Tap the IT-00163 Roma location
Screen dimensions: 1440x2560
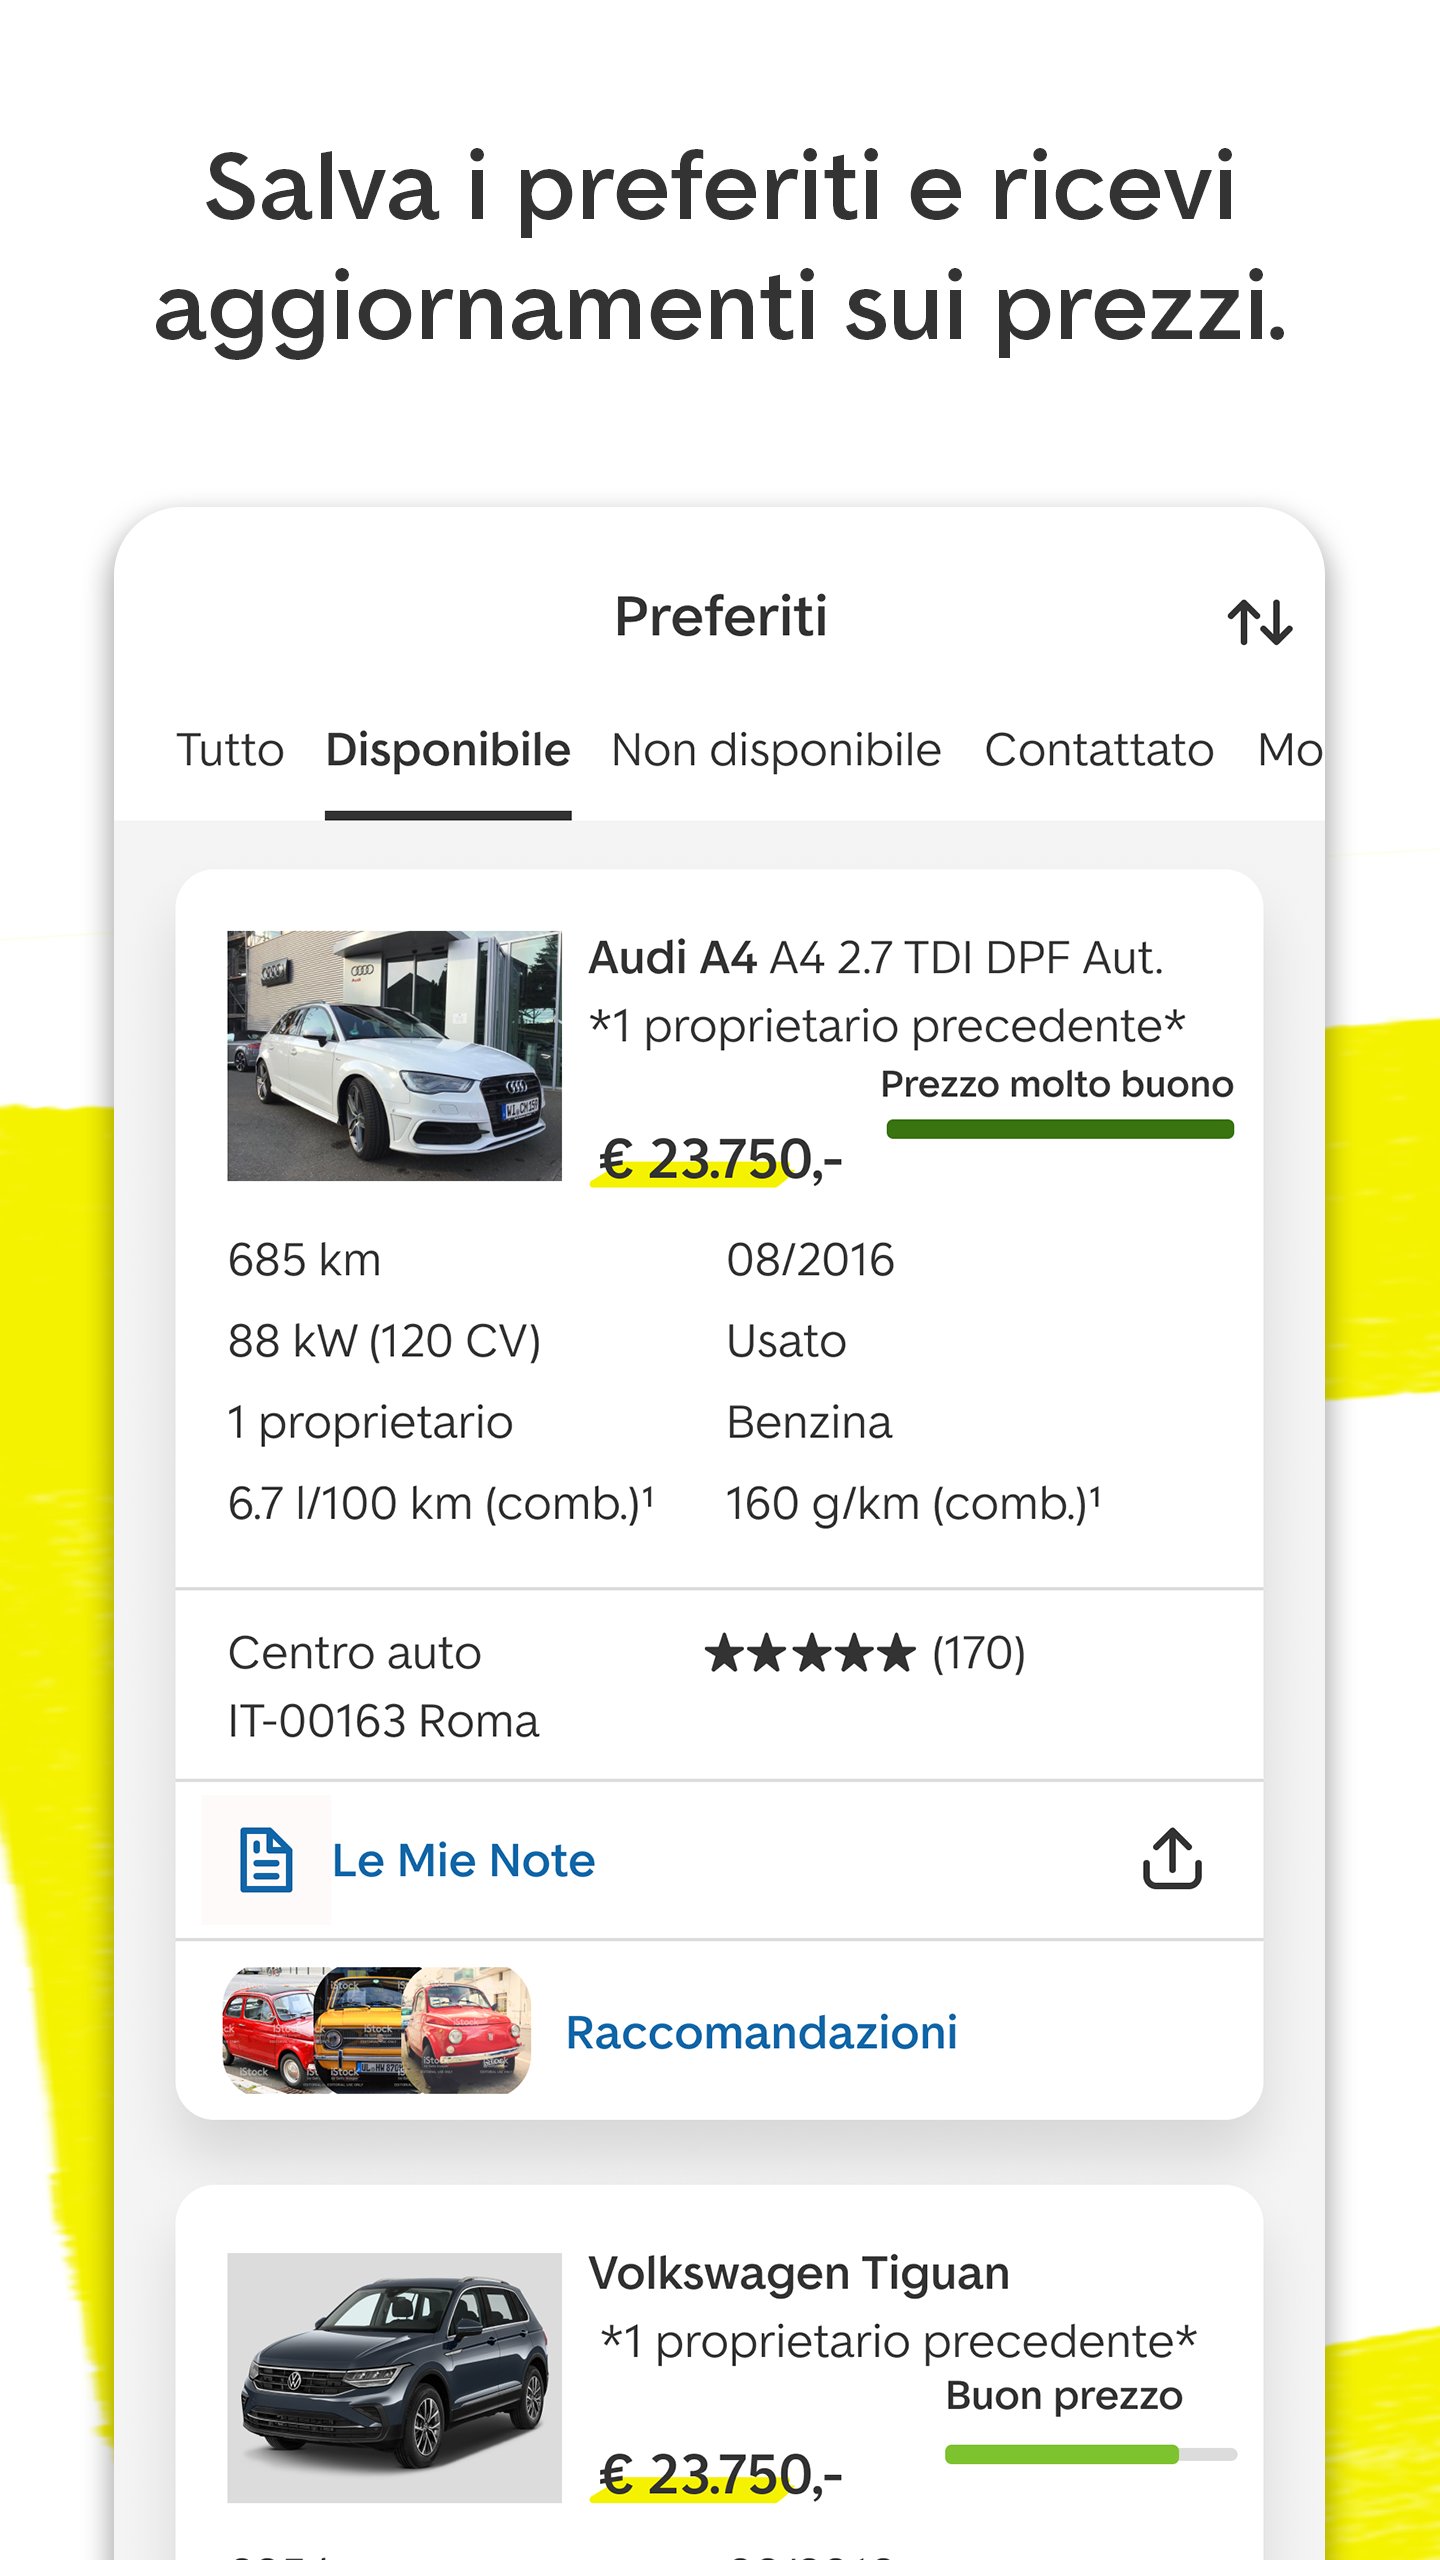384,1721
